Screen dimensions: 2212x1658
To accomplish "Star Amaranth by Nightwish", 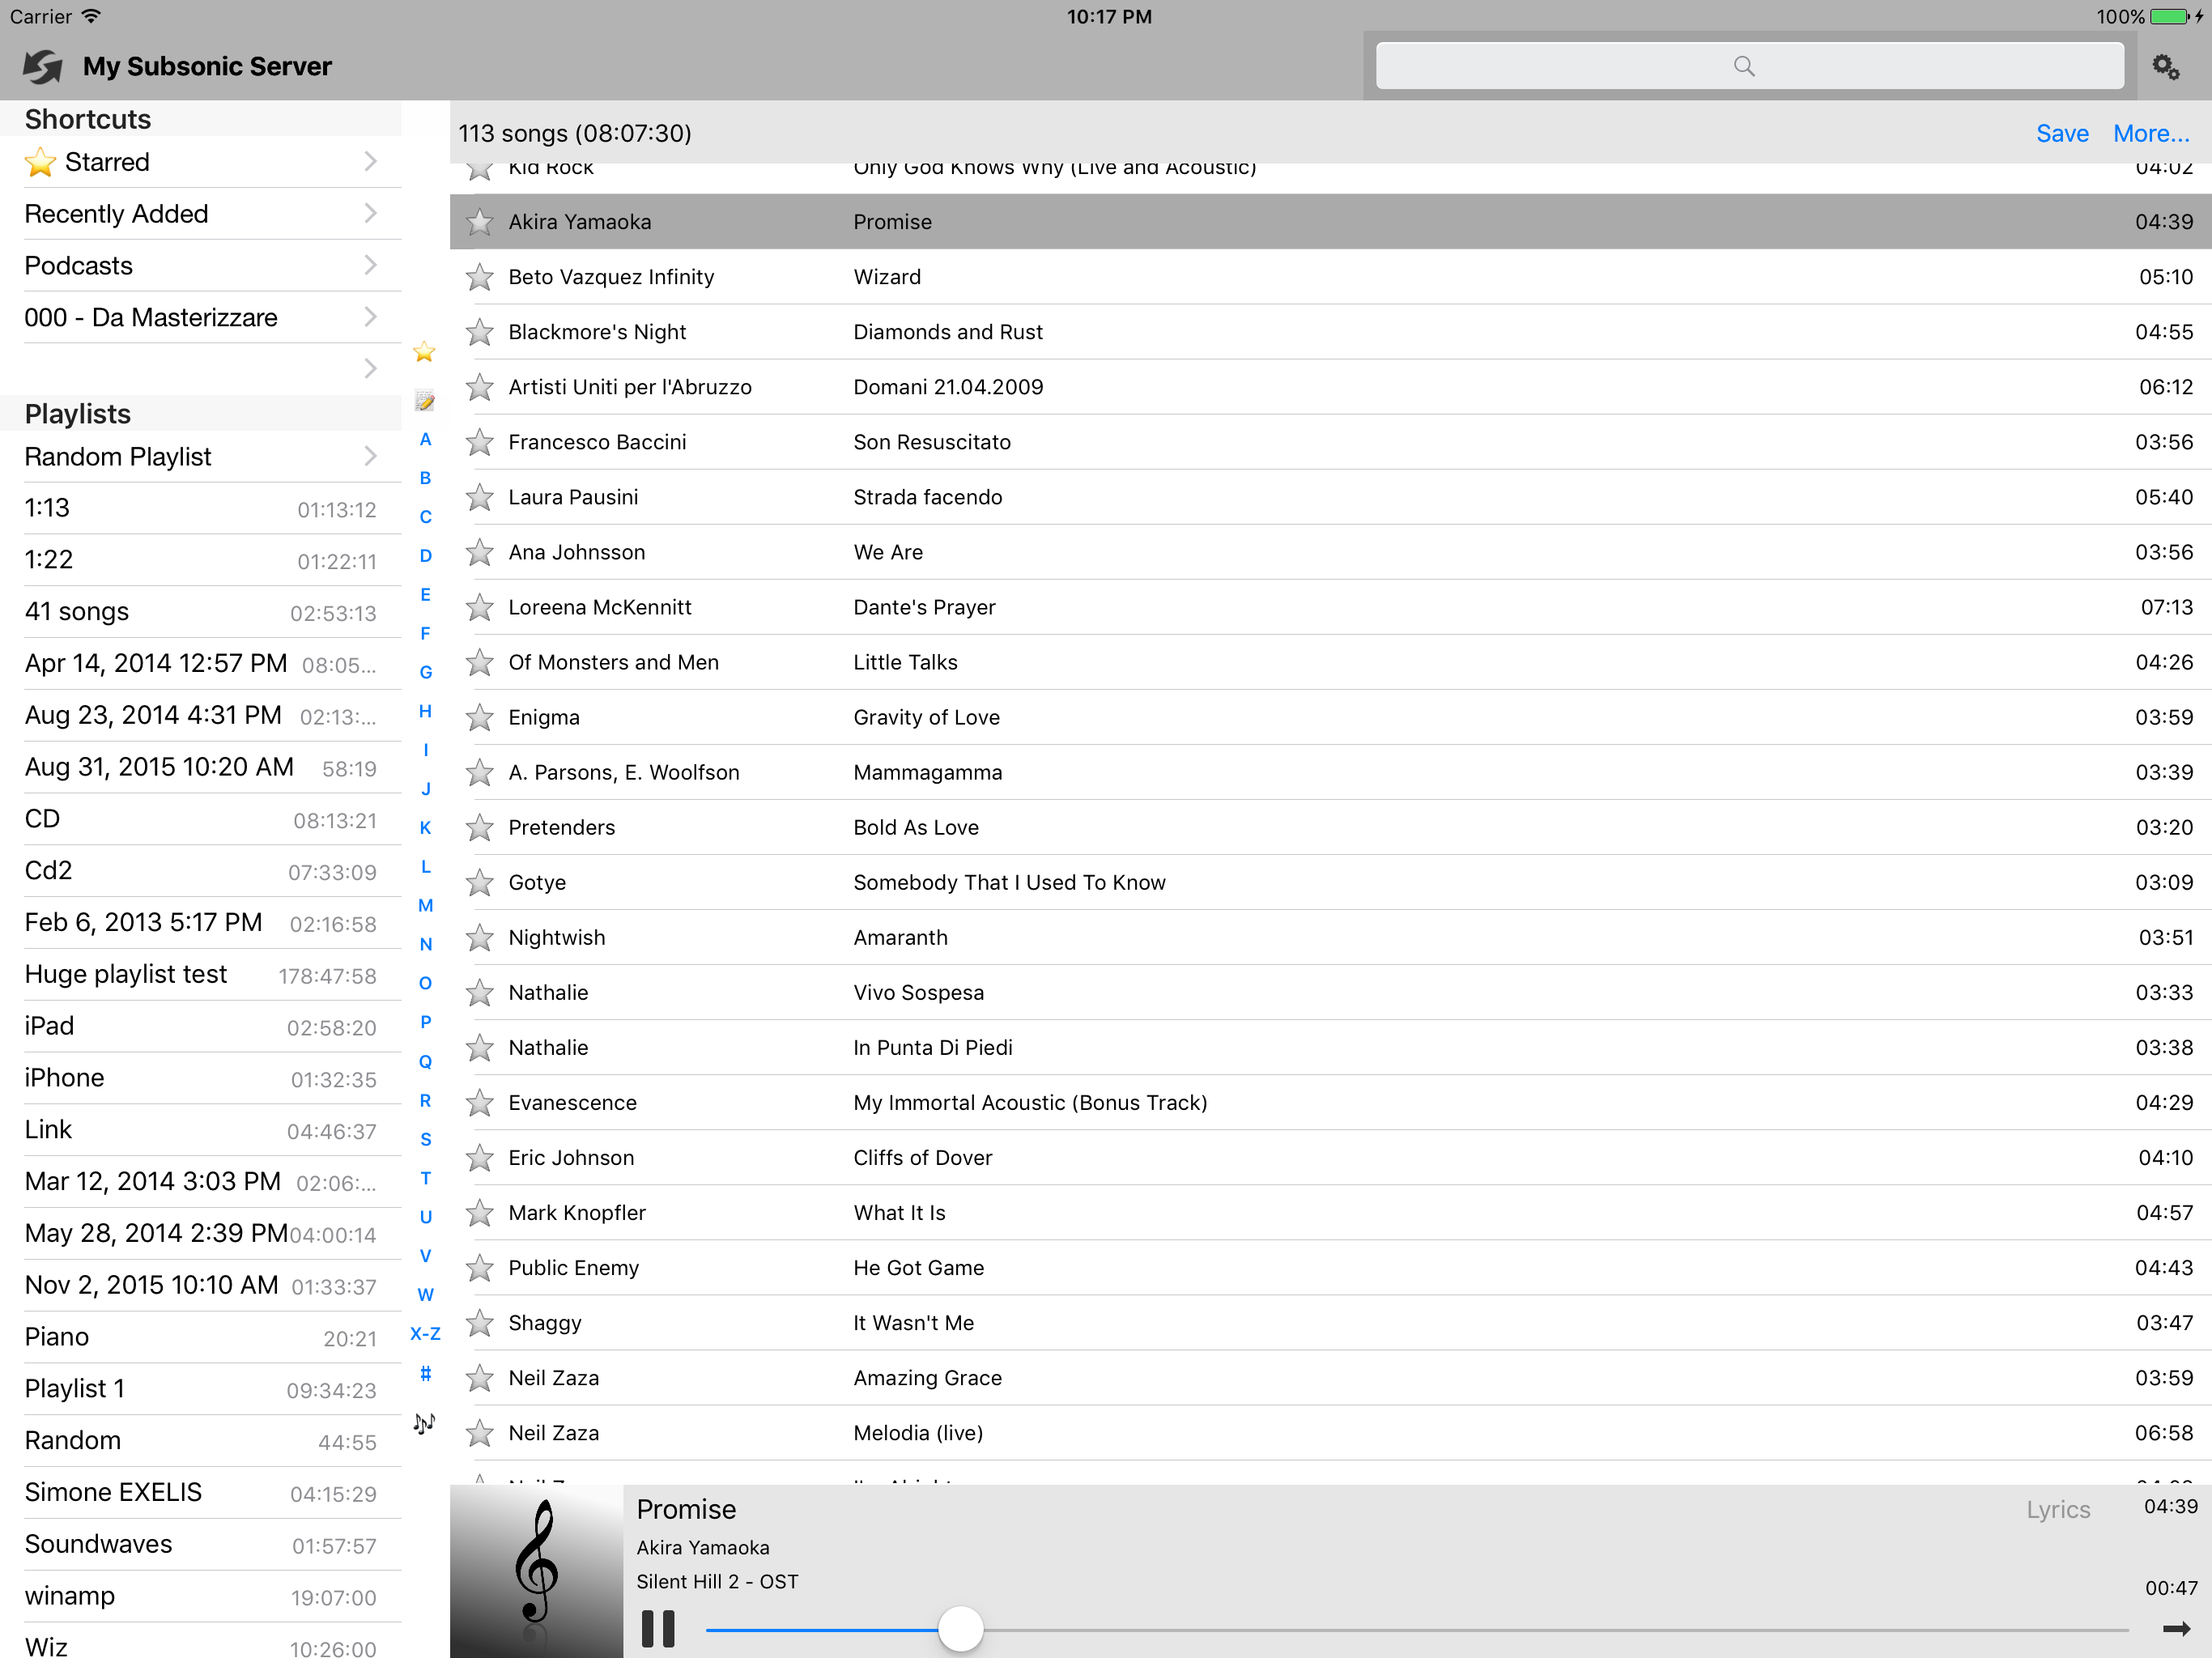I will tap(480, 937).
